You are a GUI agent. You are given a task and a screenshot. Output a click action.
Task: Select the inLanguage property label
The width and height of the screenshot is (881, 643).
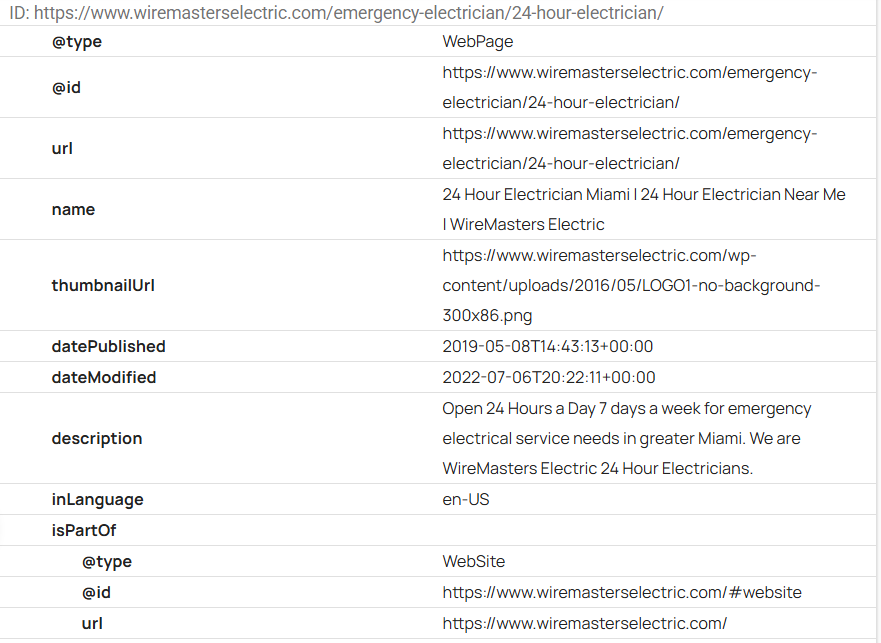pyautogui.click(x=97, y=499)
